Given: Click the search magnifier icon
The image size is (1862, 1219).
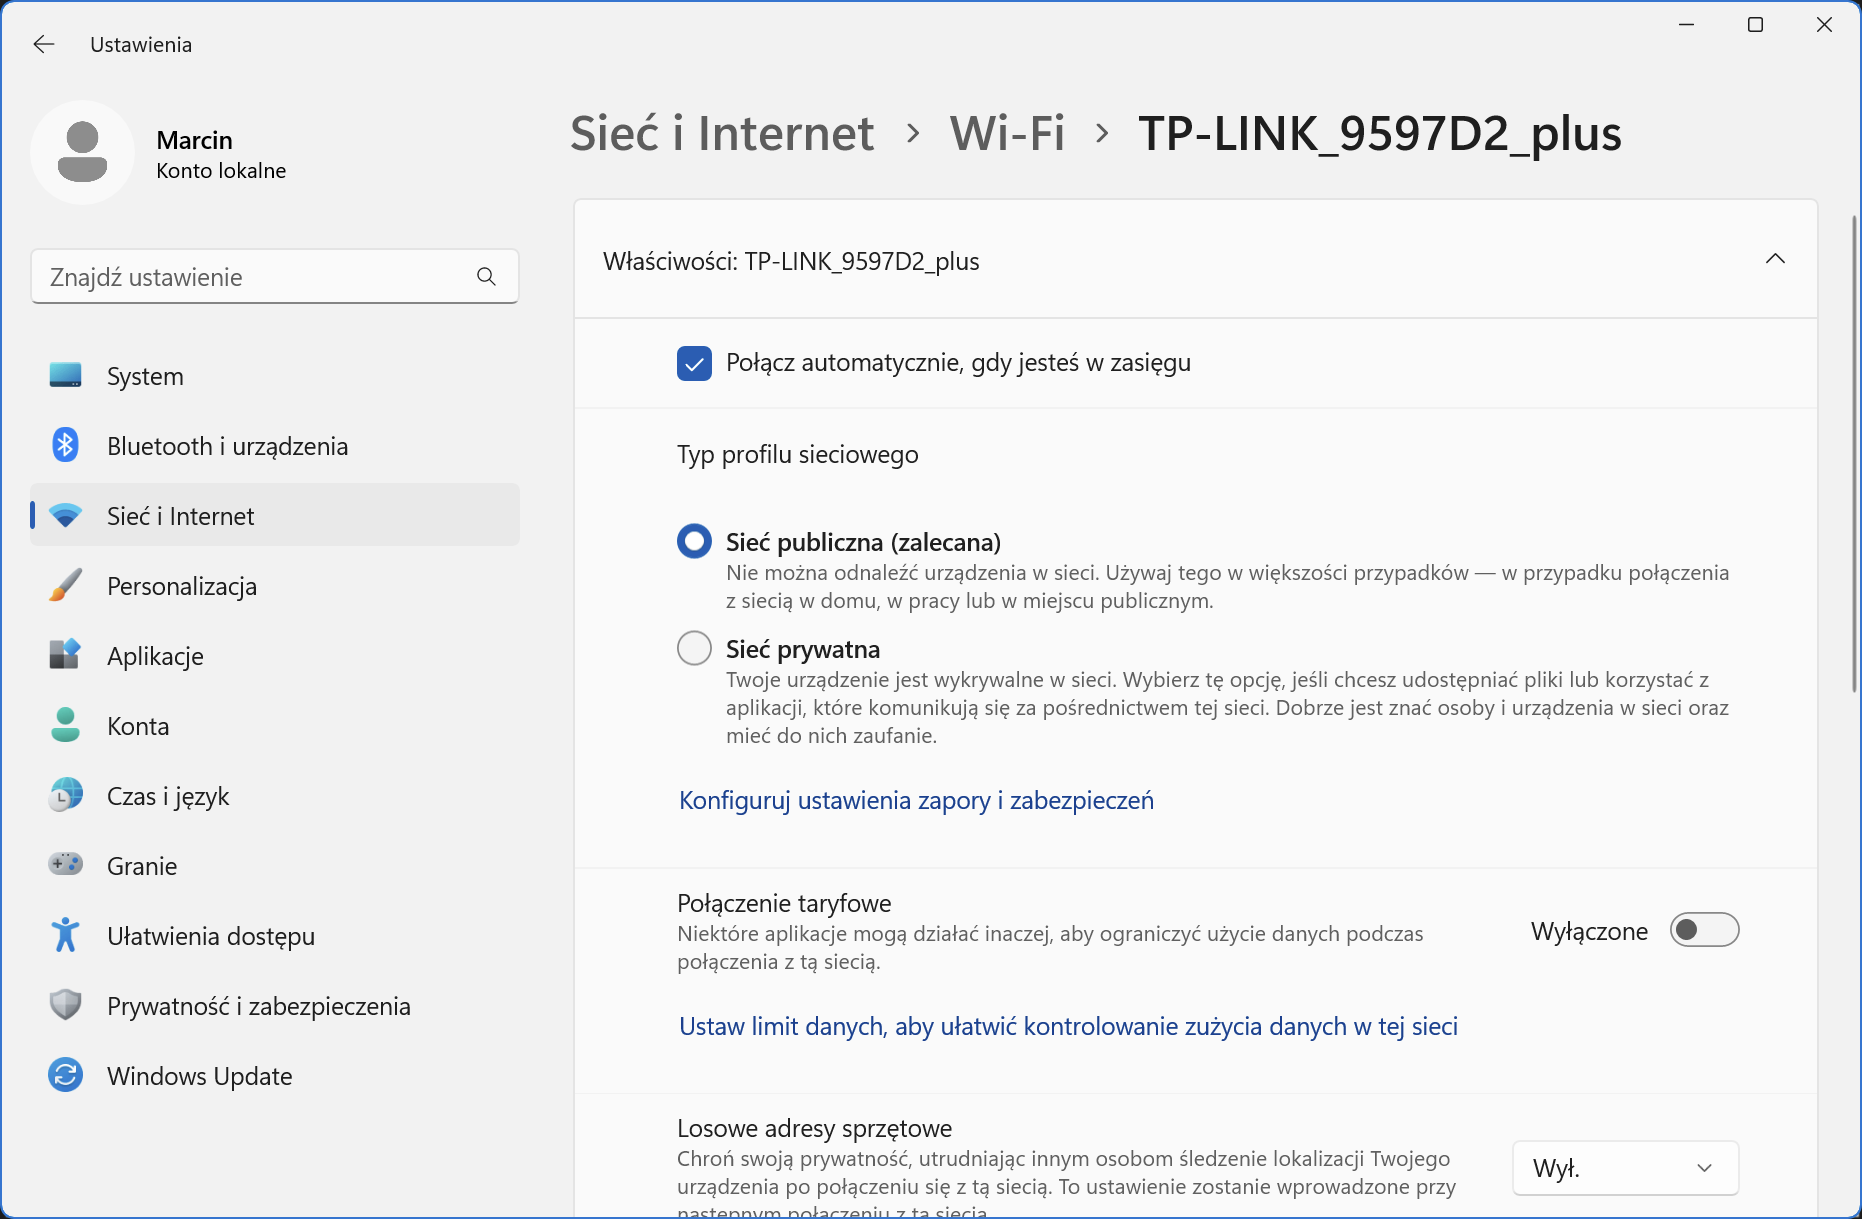Looking at the screenshot, I should [486, 276].
